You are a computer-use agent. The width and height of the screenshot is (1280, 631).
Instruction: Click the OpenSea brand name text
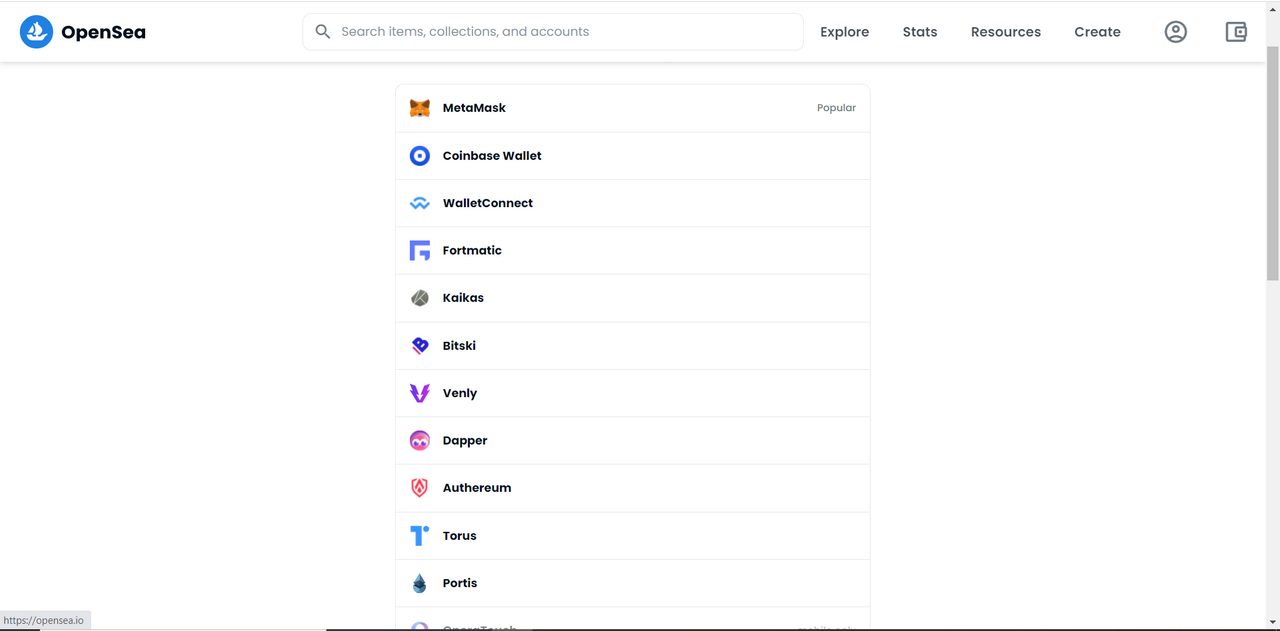pos(103,32)
